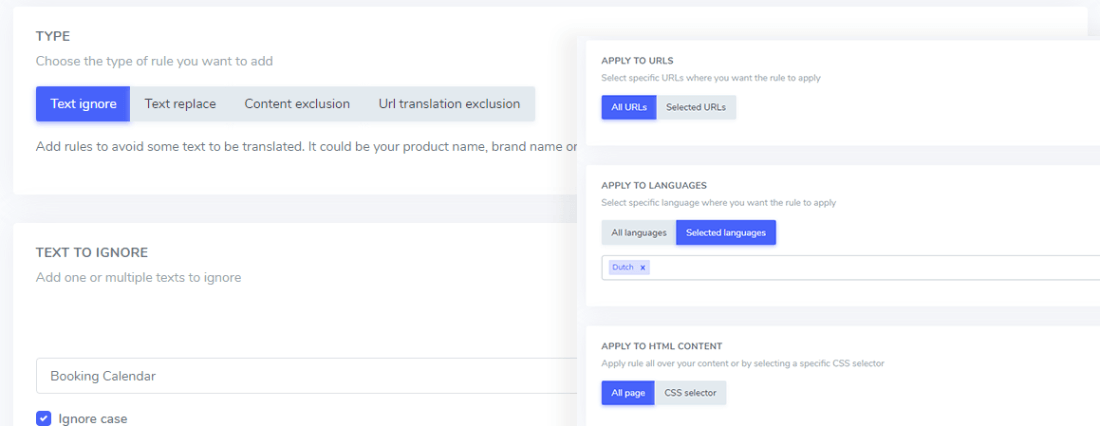The height and width of the screenshot is (426, 1100).
Task: Click the Selected languages button
Action: point(725,233)
